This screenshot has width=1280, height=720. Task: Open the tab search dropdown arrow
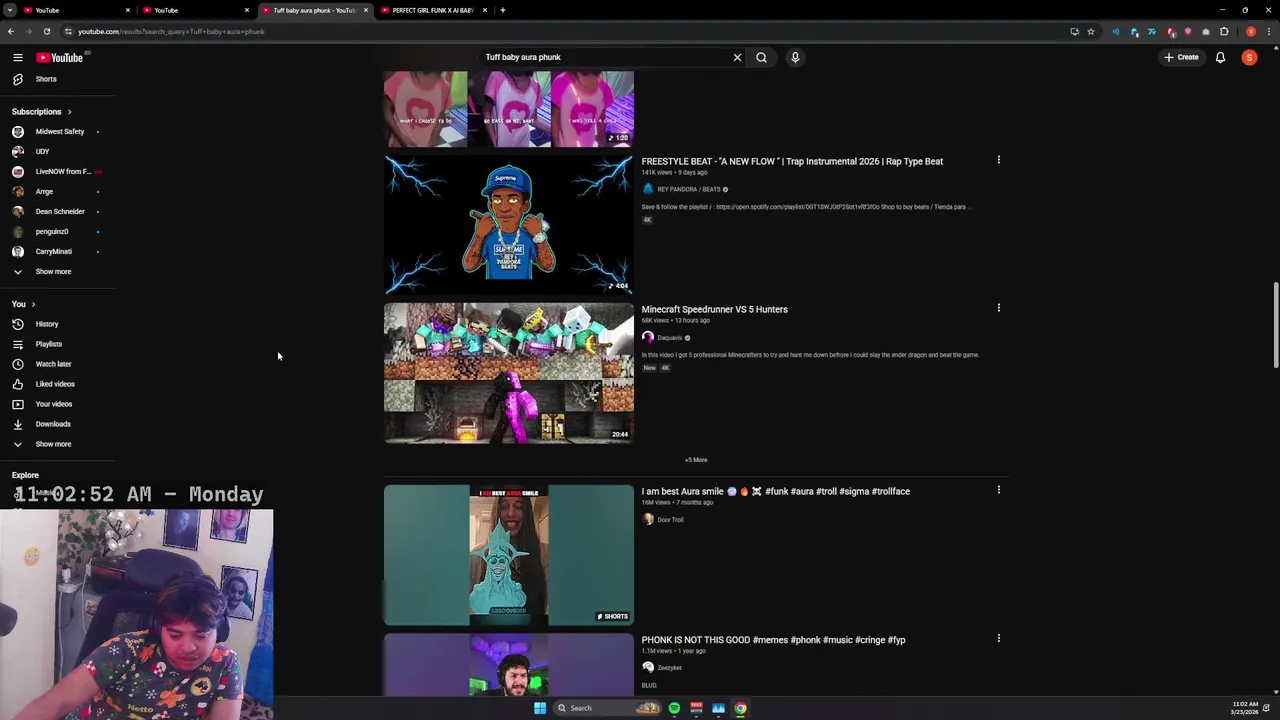(10, 10)
